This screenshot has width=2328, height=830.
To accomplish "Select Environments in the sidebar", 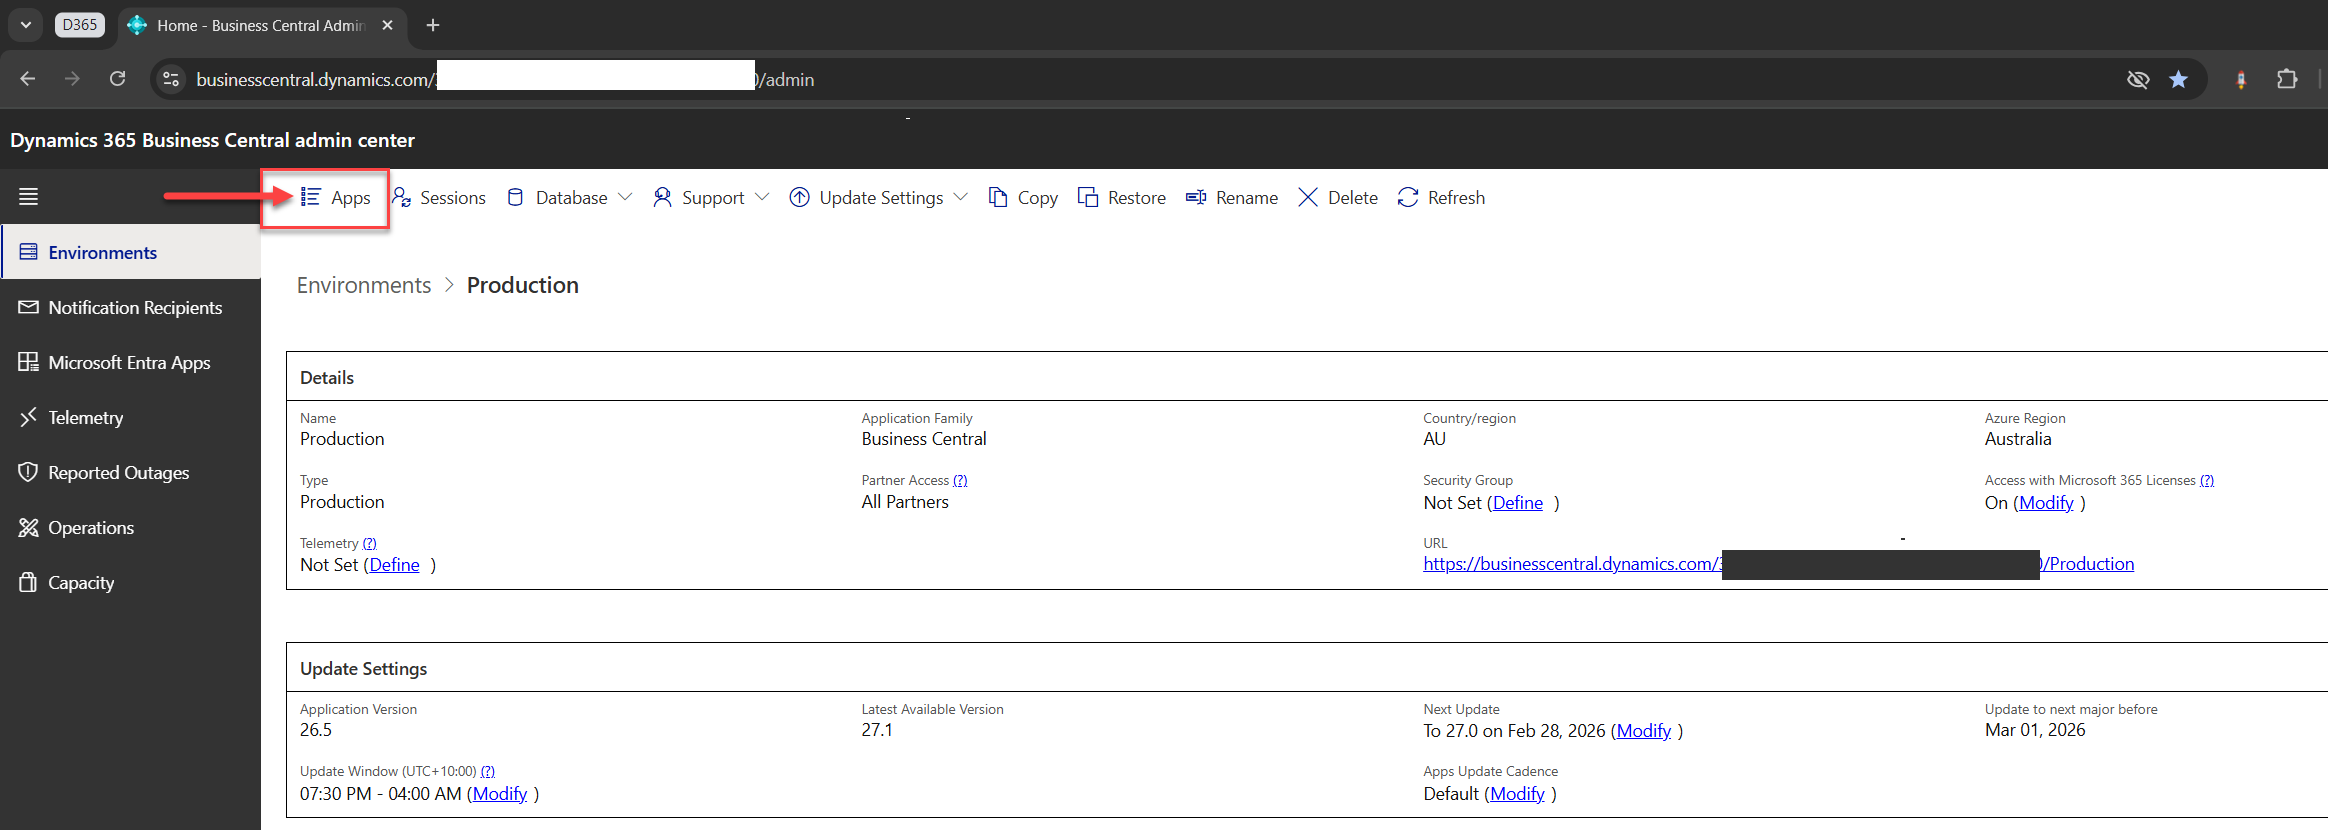I will pyautogui.click(x=131, y=253).
